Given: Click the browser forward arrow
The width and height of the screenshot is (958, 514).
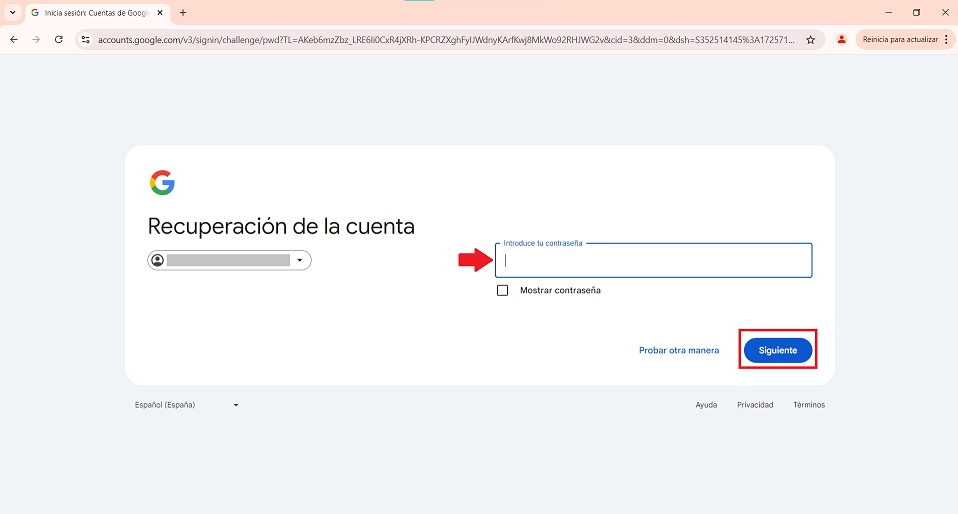Looking at the screenshot, I should click(36, 40).
